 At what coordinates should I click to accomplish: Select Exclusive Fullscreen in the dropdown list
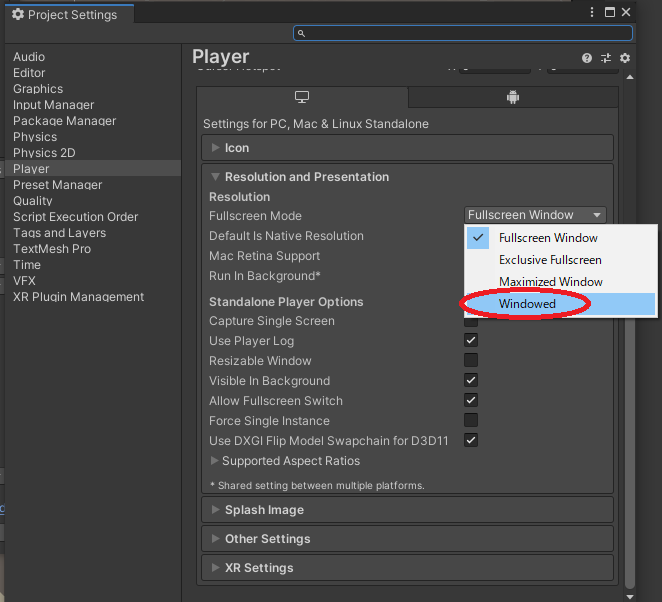point(550,260)
